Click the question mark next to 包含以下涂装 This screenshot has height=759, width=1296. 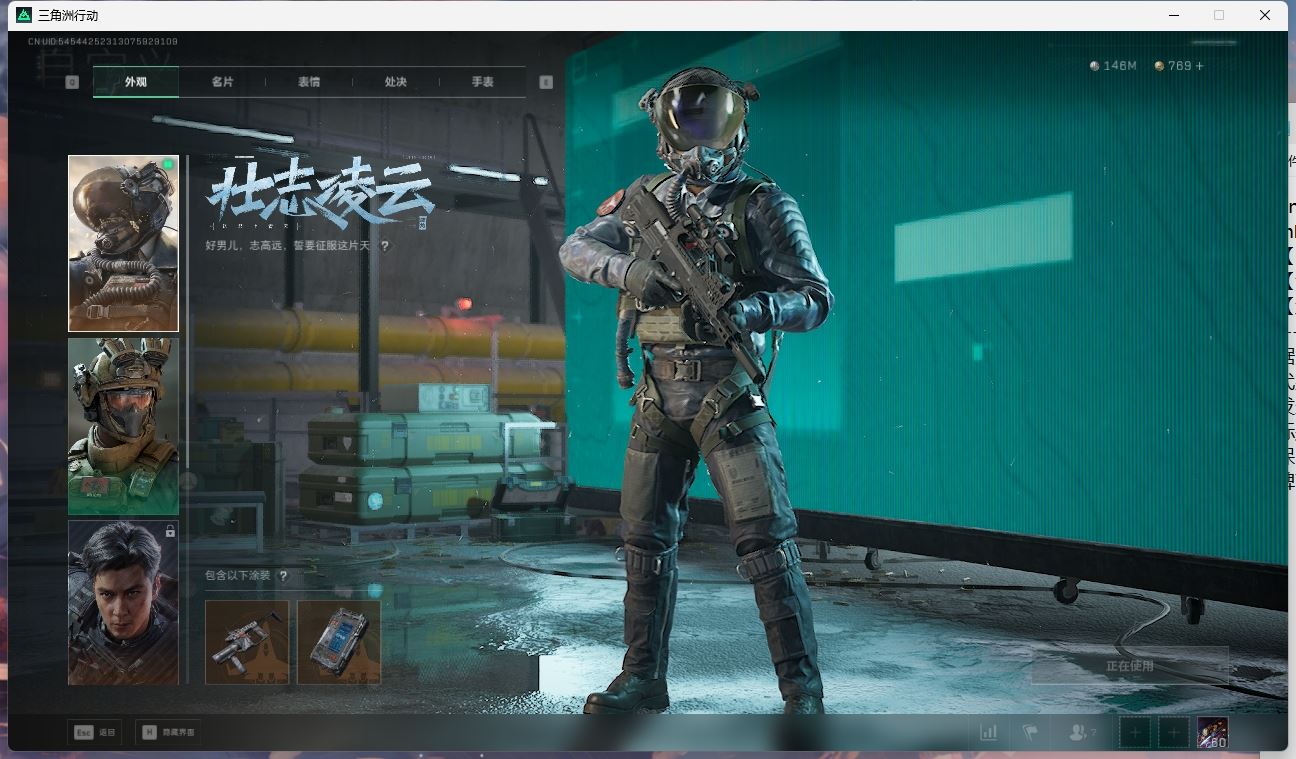[x=284, y=576]
